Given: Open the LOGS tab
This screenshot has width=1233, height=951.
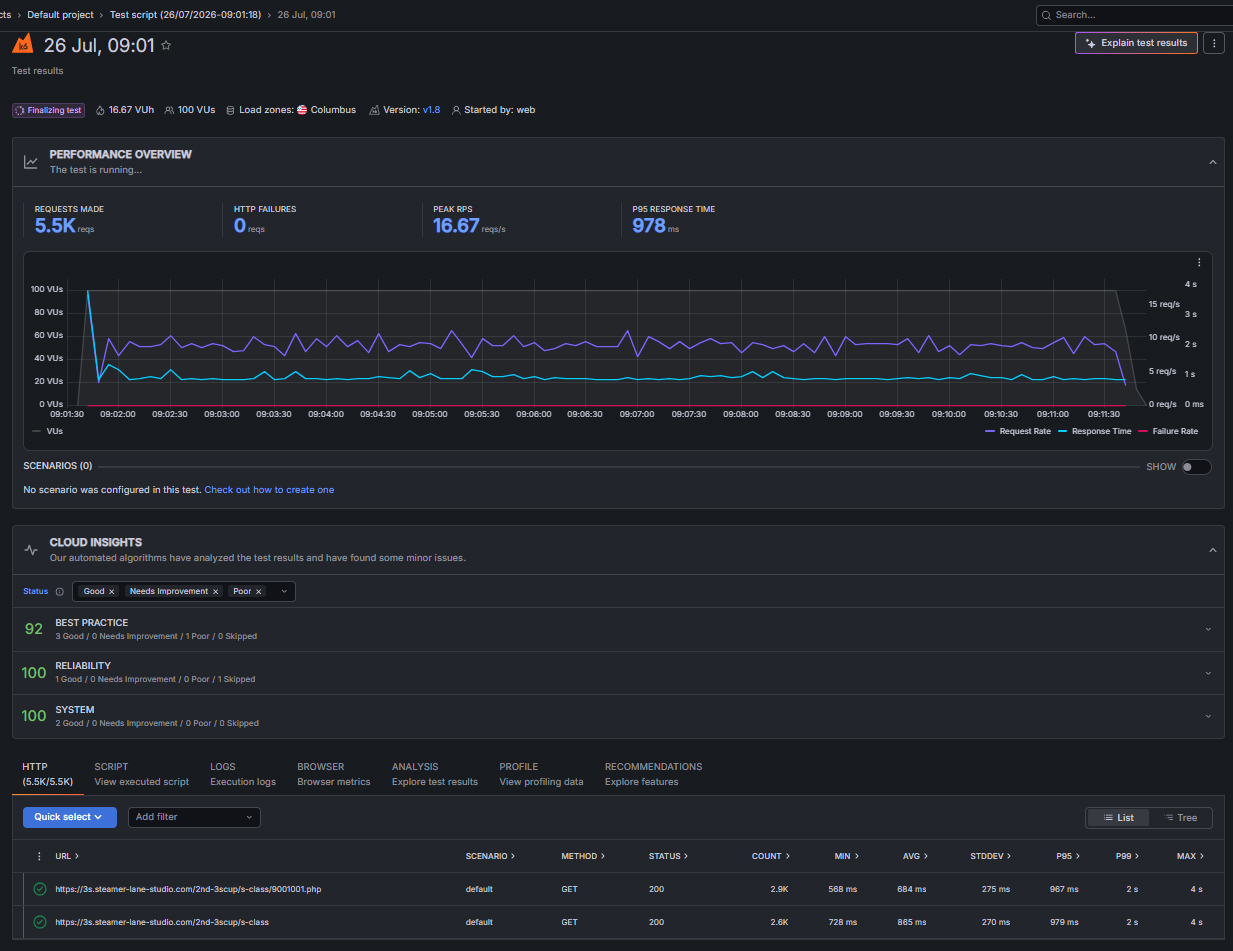Looking at the screenshot, I should 243,774.
